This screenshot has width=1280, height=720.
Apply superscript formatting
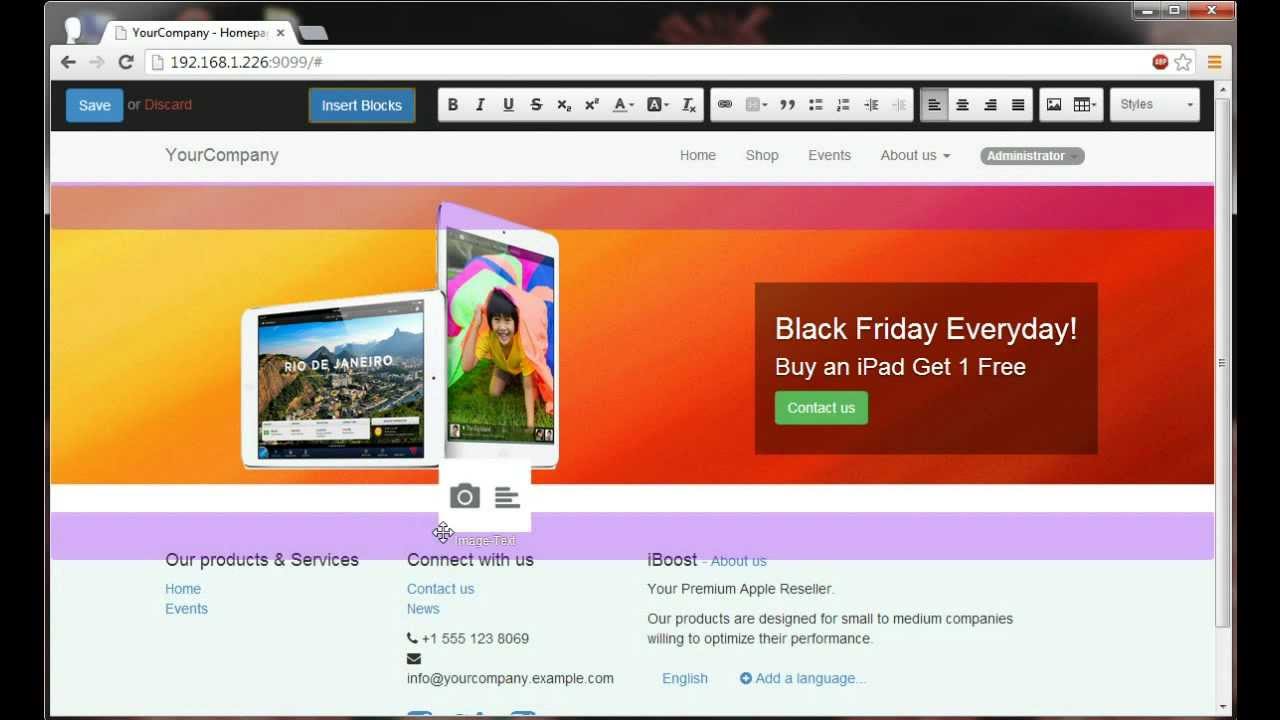[592, 105]
